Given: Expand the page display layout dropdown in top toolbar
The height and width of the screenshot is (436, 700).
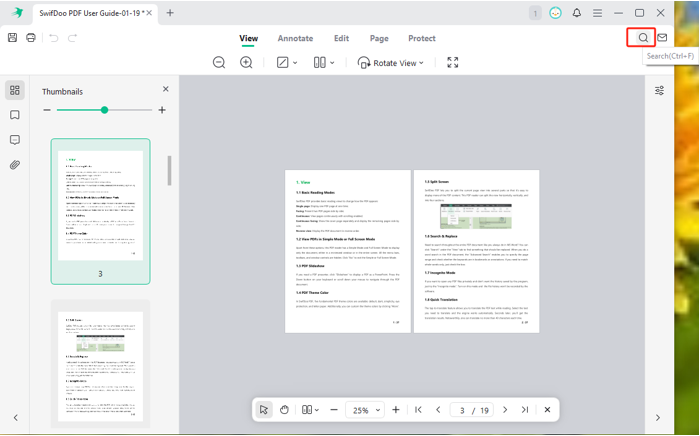Looking at the screenshot, I should (x=324, y=62).
